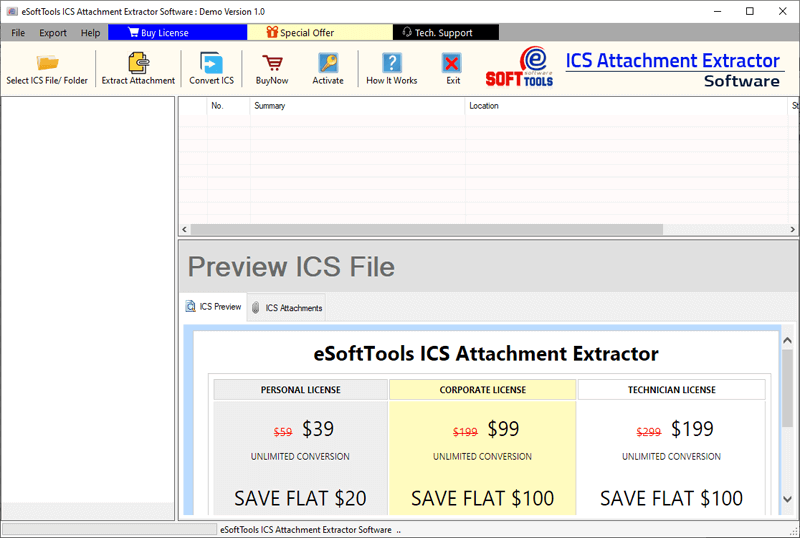Screen dimensions: 800x538
Task: Click the CORPORATE LICENSE header
Action: click(483, 390)
